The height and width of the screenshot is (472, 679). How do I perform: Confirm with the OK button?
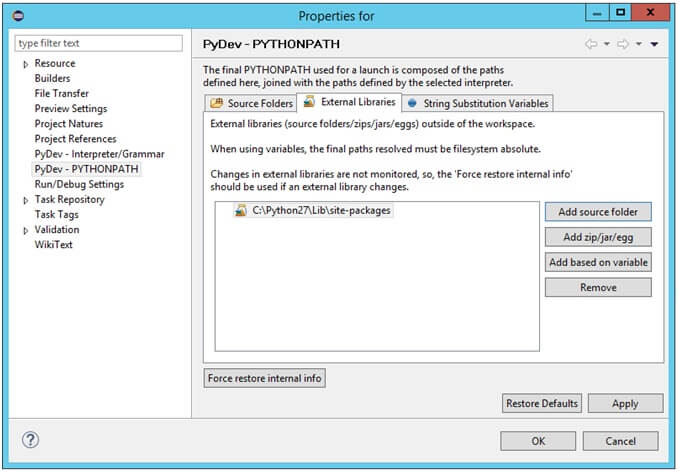[538, 441]
